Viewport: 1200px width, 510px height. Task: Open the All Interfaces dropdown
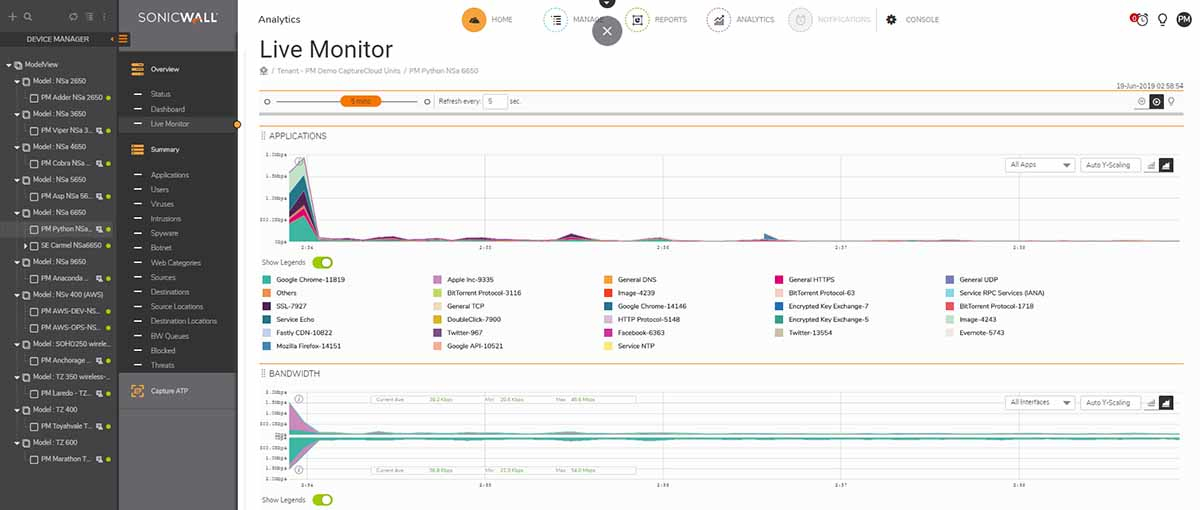click(1040, 402)
